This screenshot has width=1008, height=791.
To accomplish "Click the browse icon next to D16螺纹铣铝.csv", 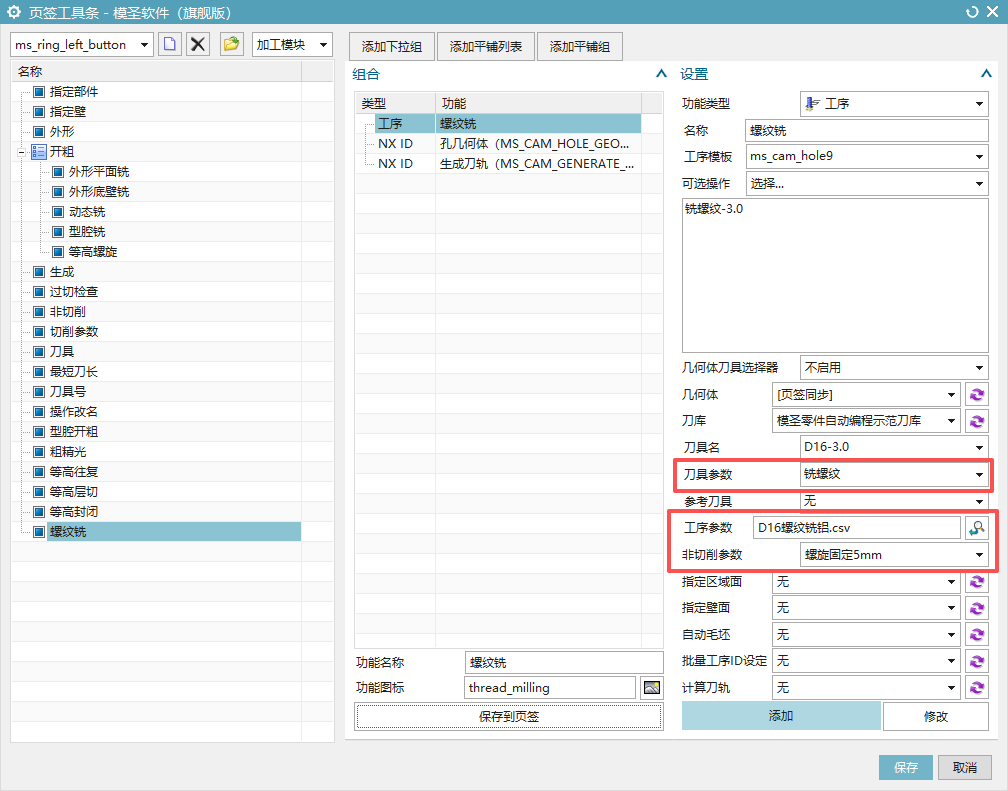I will tap(977, 528).
